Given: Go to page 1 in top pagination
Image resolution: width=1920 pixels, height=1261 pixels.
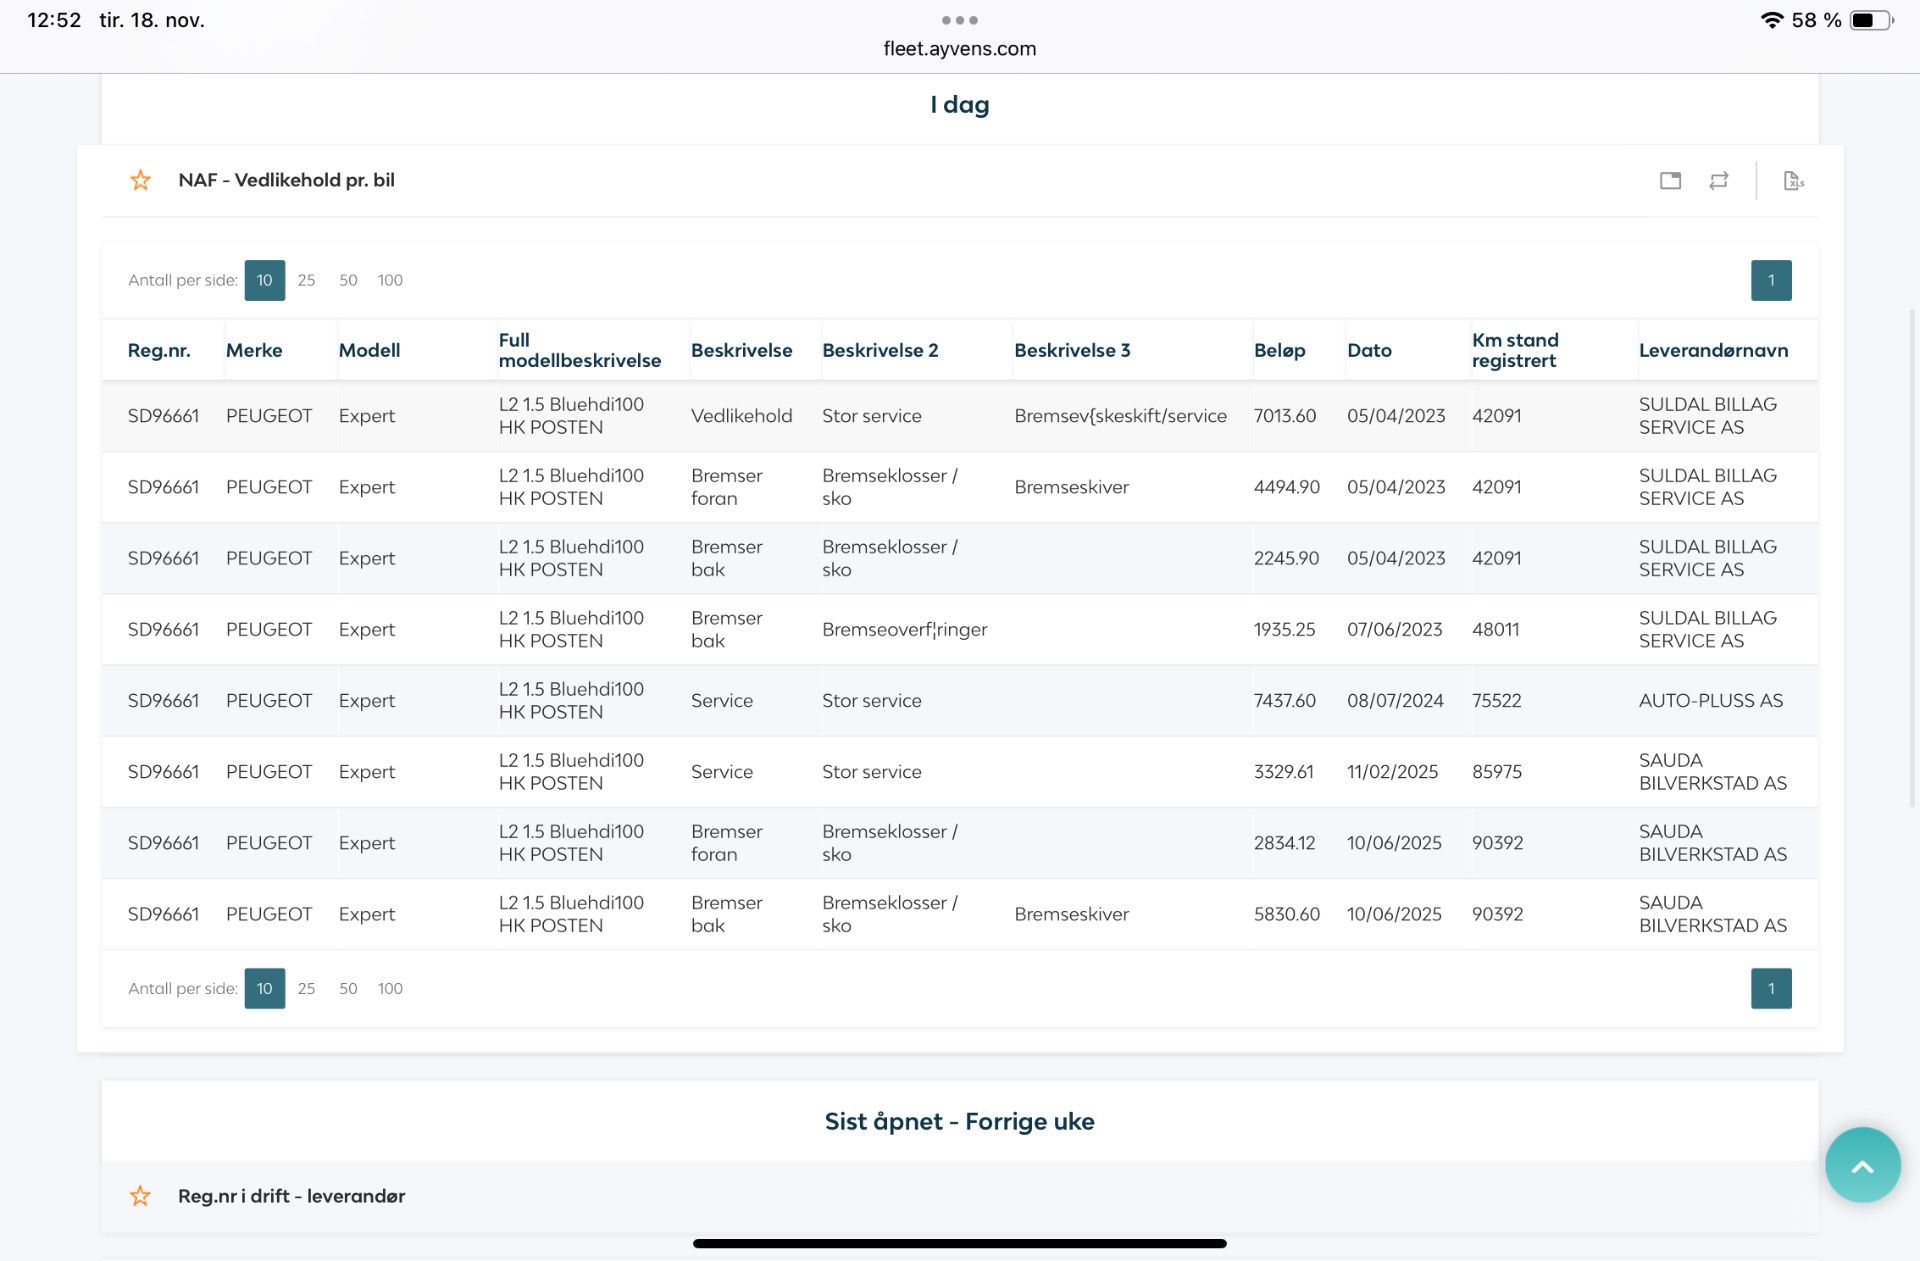Looking at the screenshot, I should click(x=1770, y=280).
